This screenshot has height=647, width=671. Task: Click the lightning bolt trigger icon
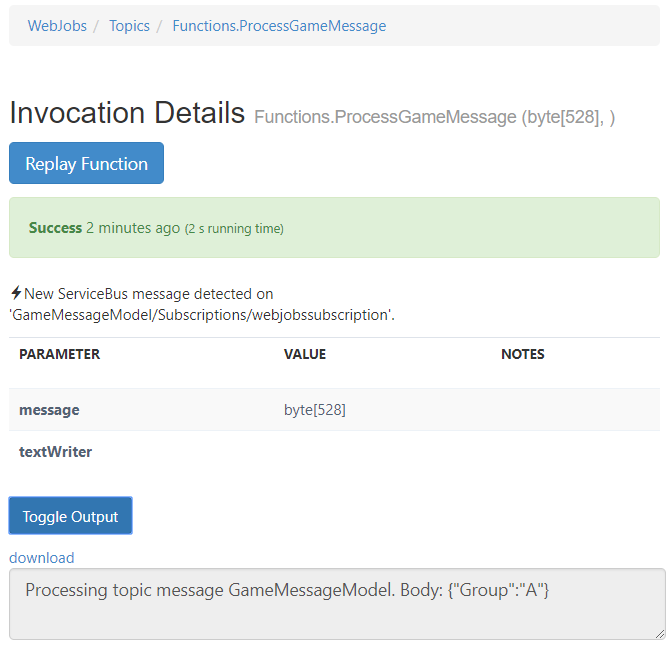(x=16, y=293)
